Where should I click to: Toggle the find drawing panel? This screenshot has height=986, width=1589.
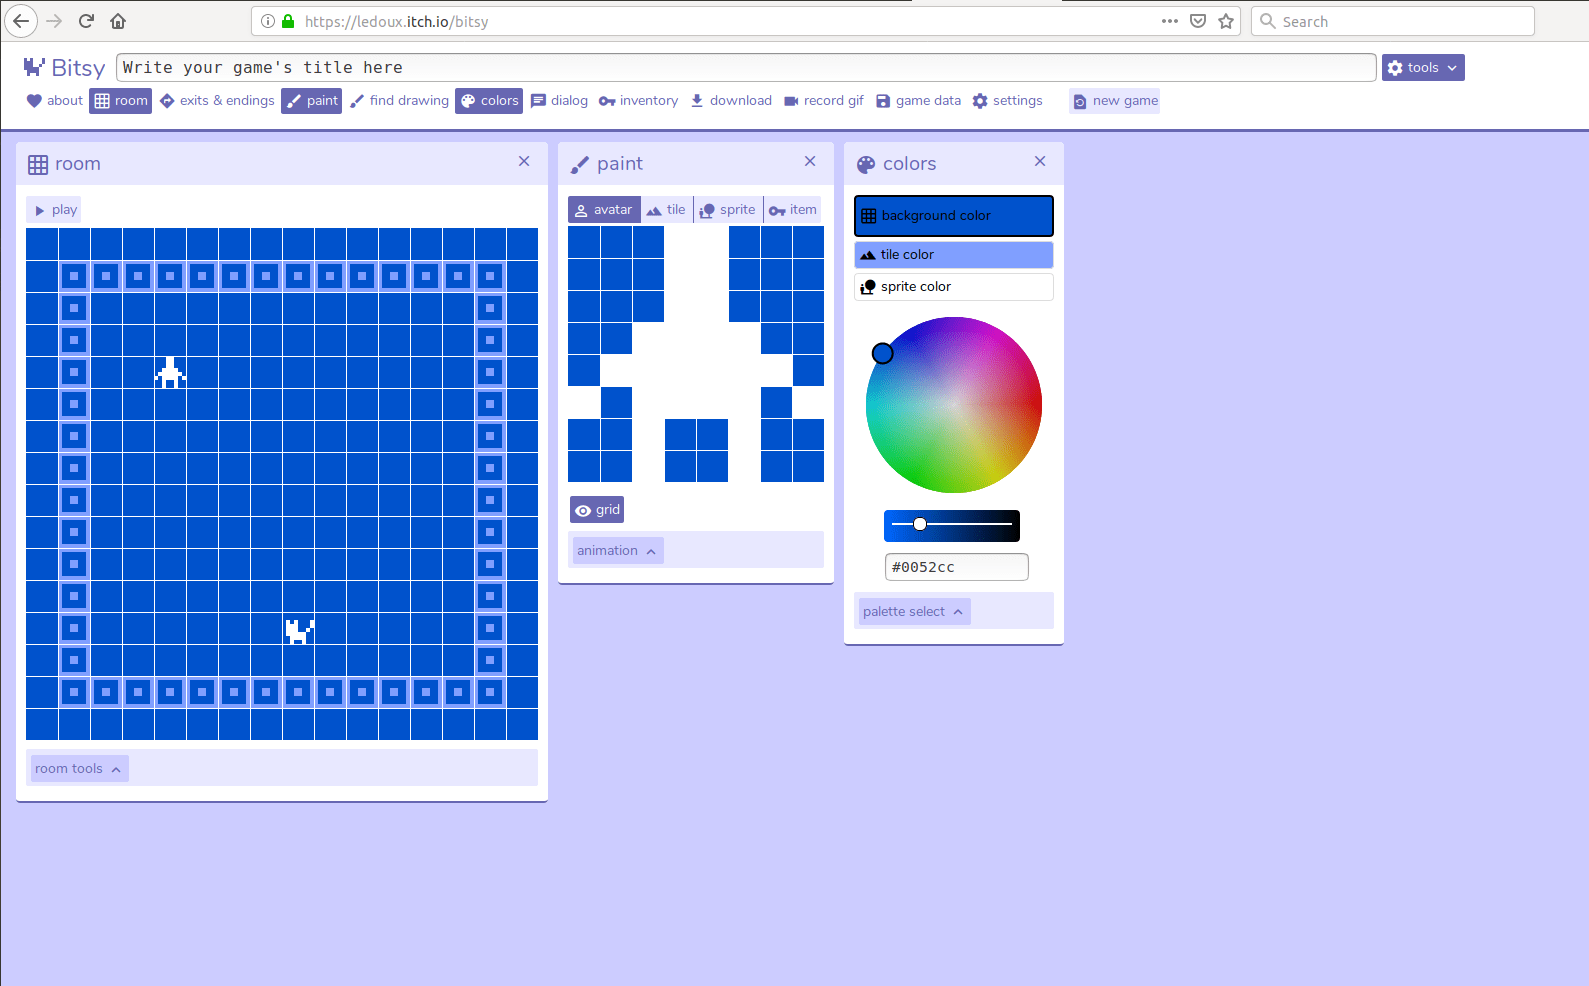(x=399, y=101)
